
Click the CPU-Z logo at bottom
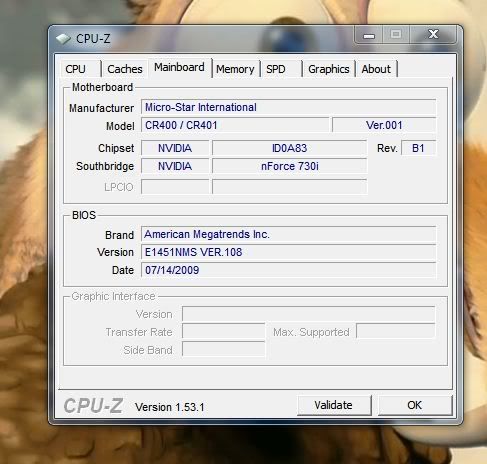tap(93, 406)
